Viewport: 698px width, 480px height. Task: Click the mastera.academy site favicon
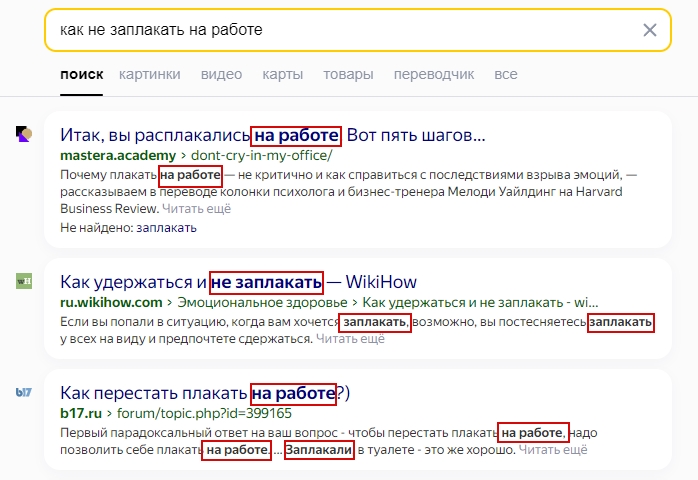click(x=25, y=134)
